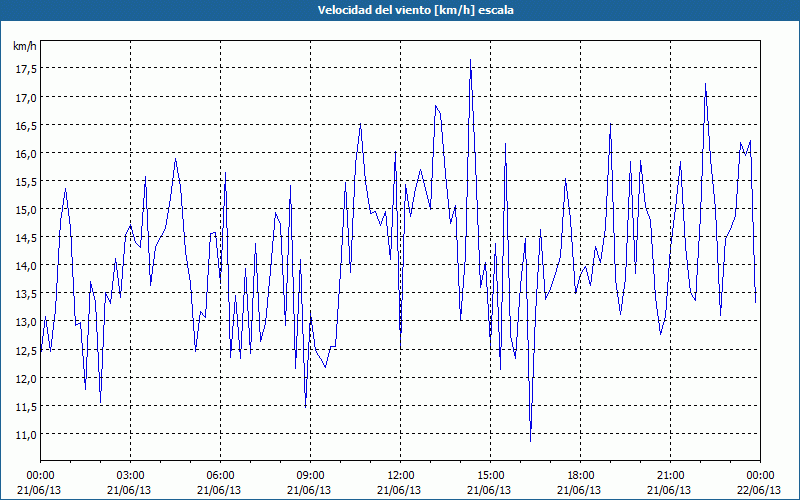Screen dimensions: 800x500
Task: Click the "12,0" y-axis label
Action: point(25,378)
